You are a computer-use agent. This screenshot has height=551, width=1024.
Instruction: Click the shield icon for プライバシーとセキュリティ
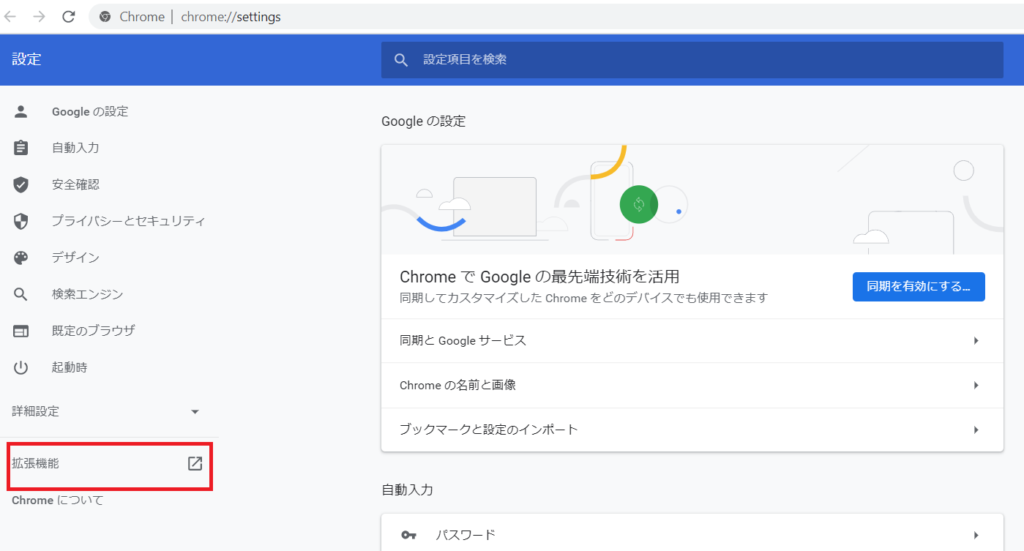tap(20, 221)
